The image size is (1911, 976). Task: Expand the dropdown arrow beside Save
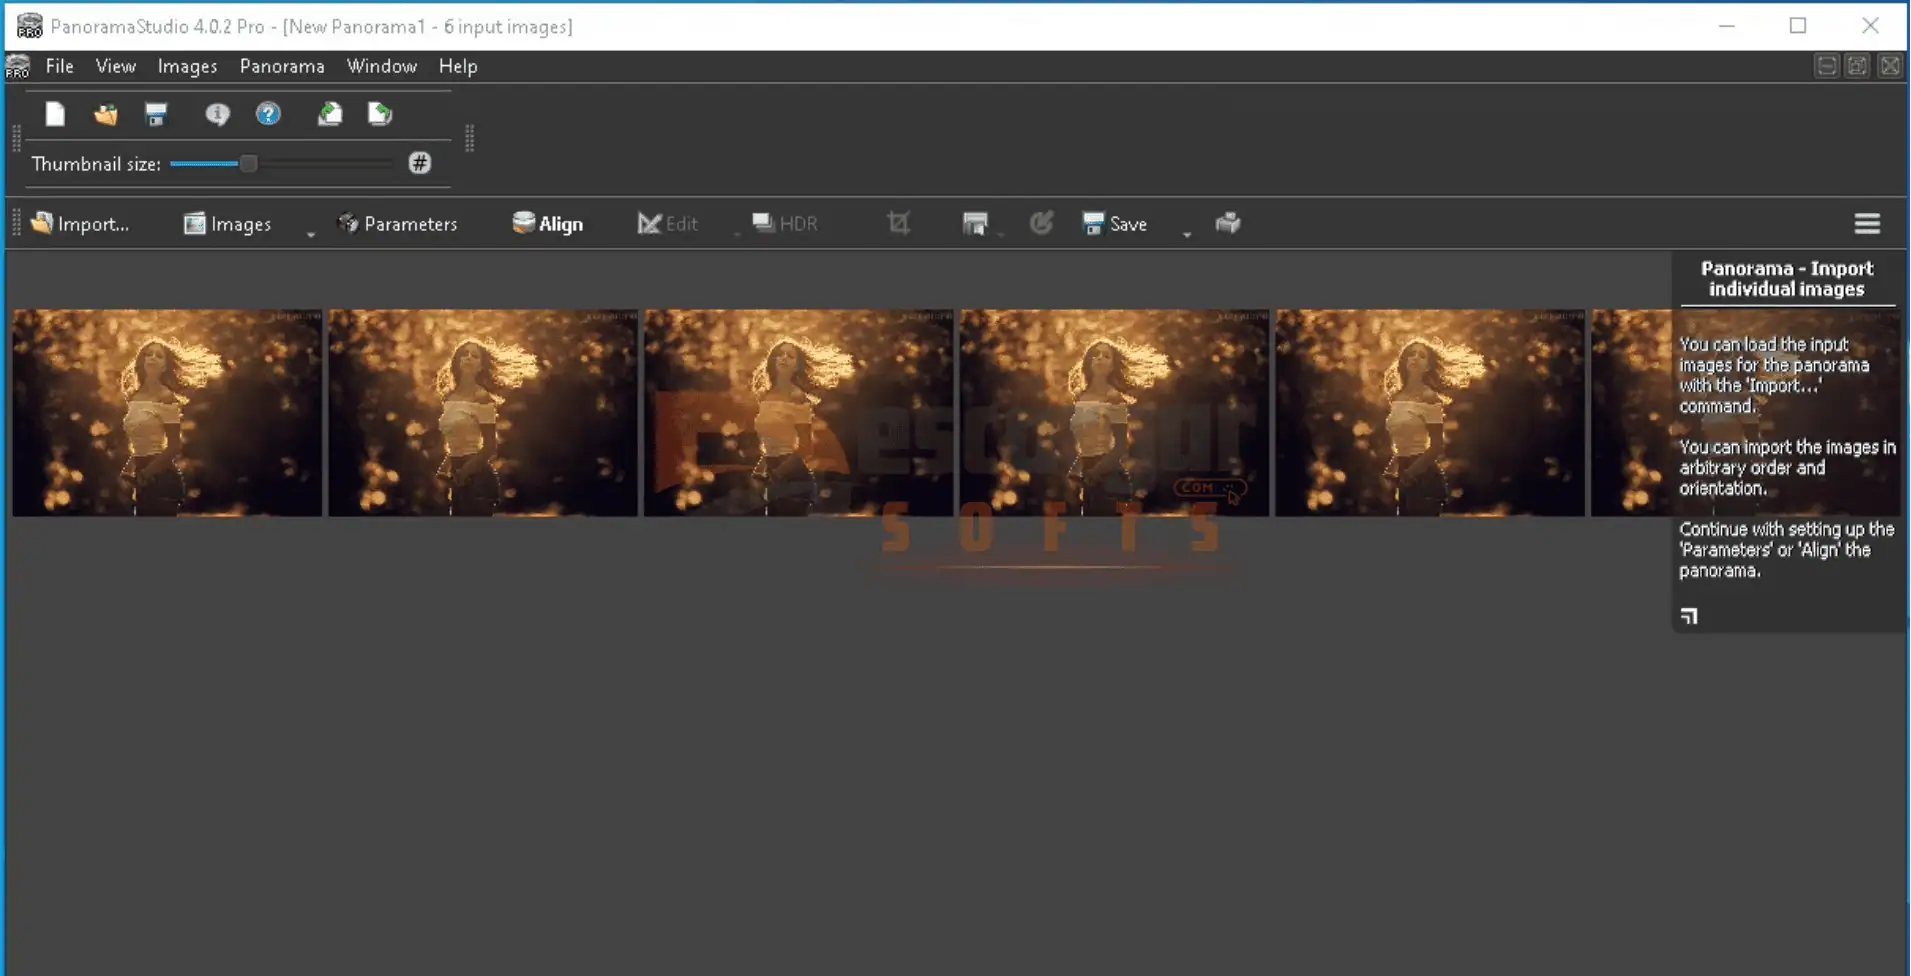[1187, 234]
